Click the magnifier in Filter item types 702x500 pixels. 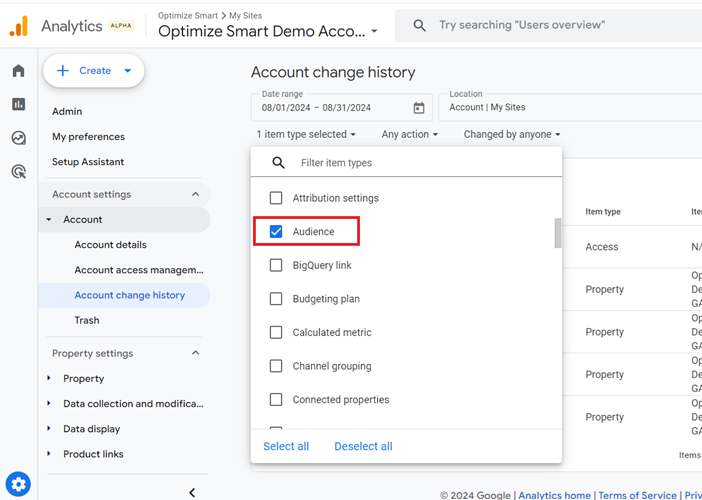click(278, 162)
